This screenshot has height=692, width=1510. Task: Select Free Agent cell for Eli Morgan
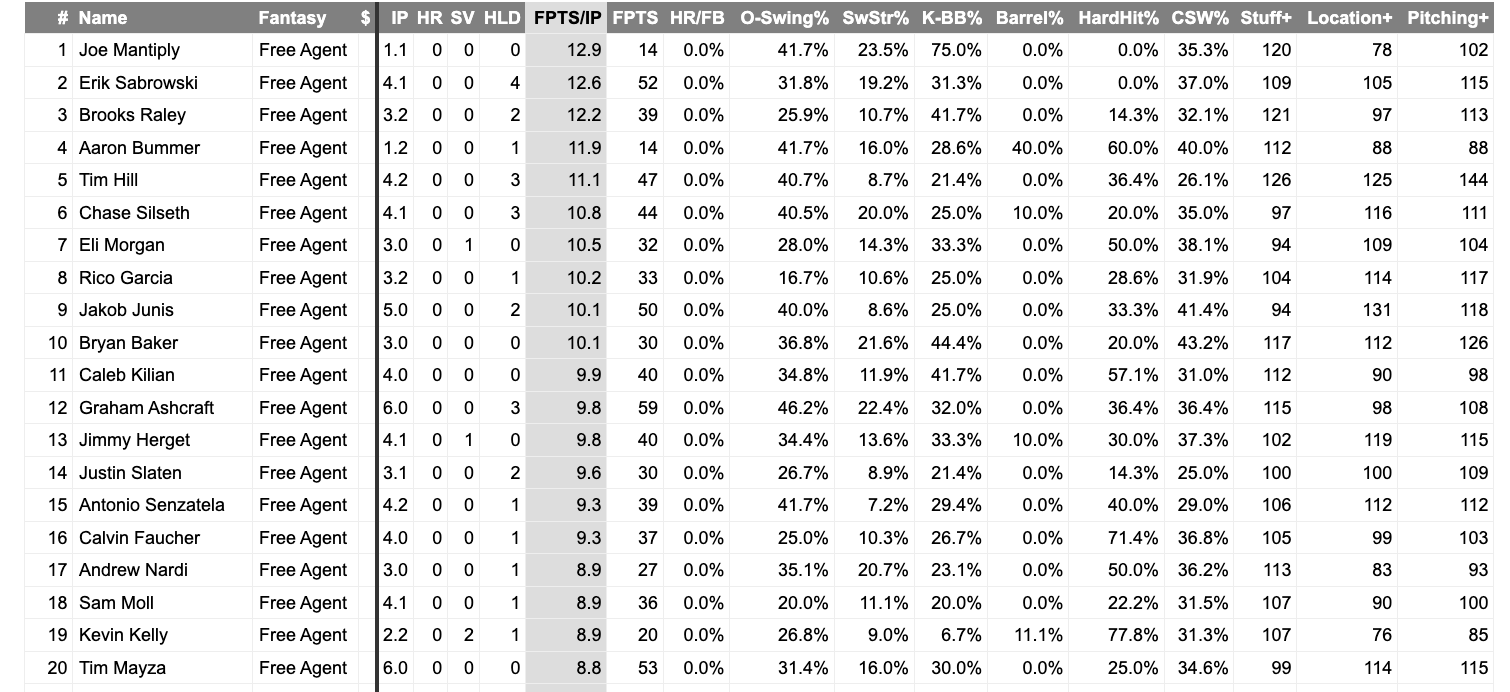click(x=303, y=245)
